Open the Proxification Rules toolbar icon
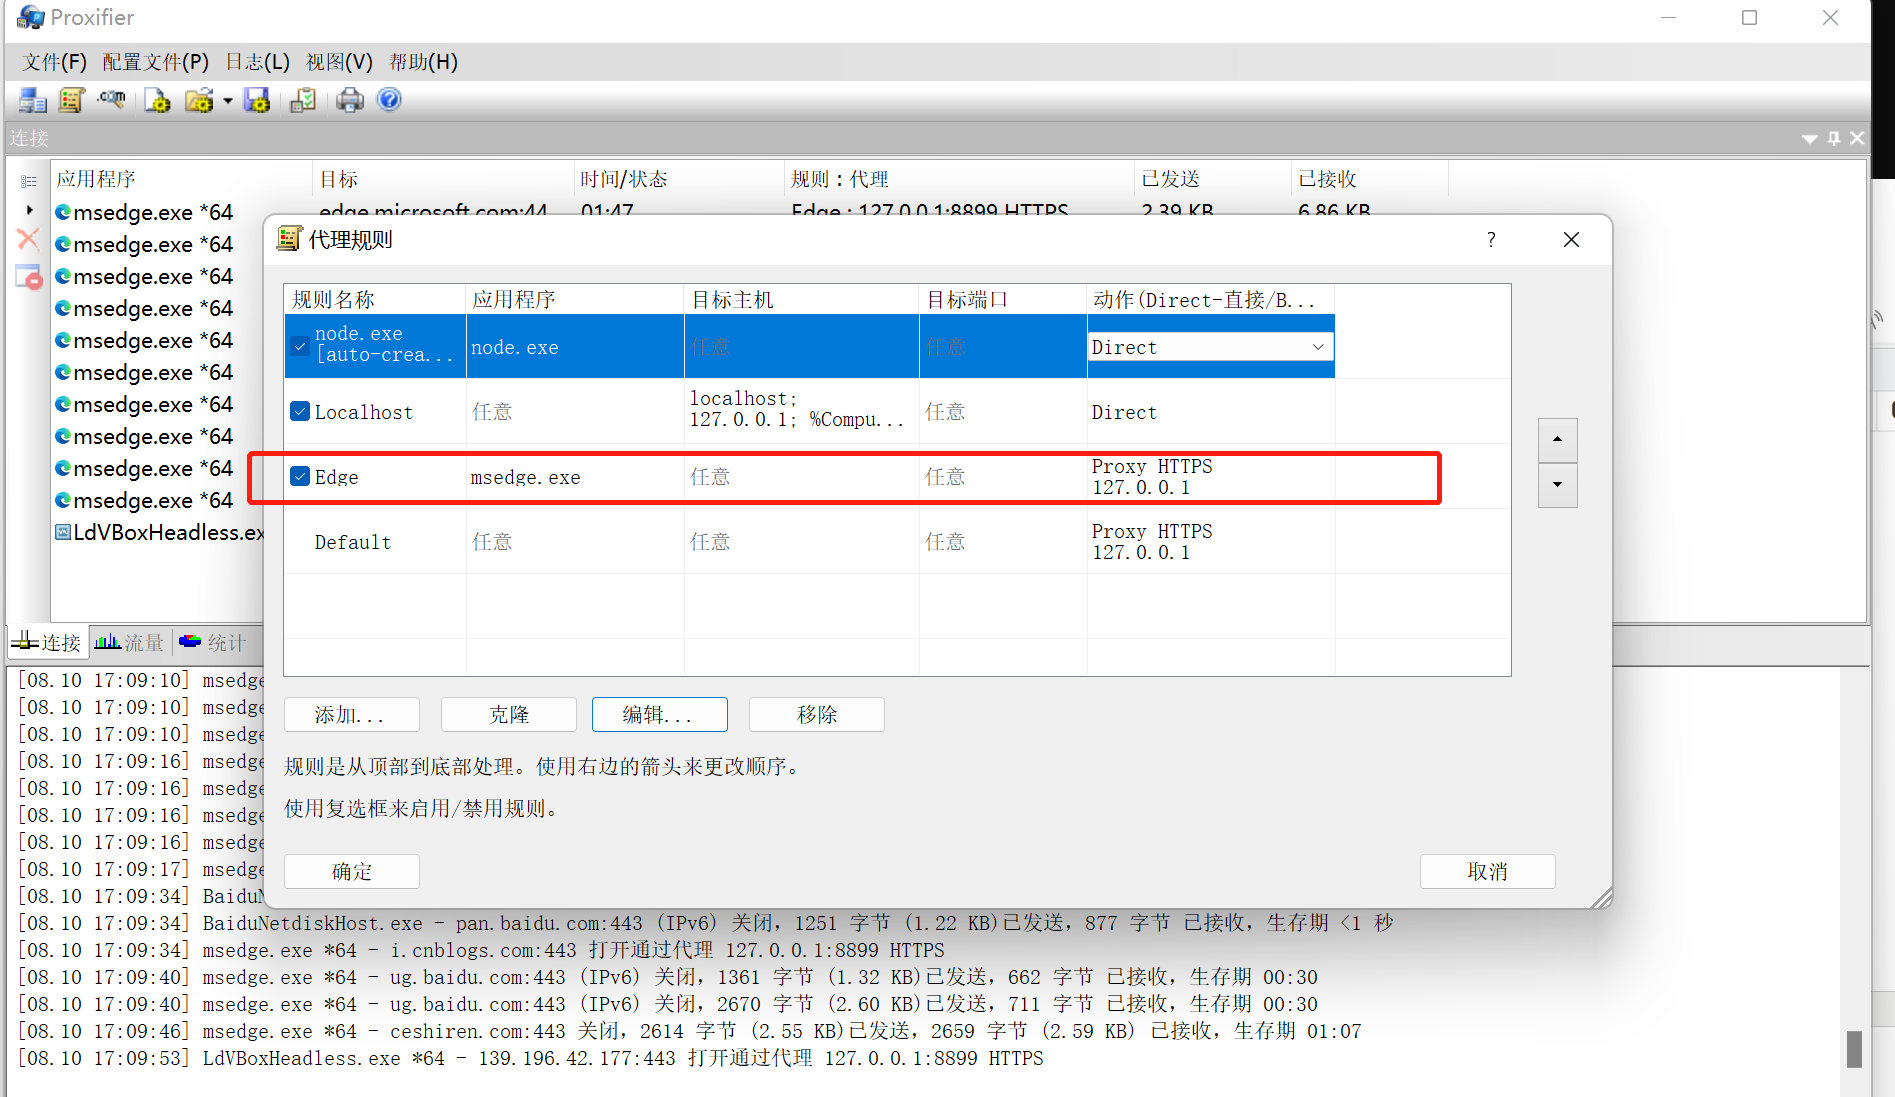The width and height of the screenshot is (1895, 1097). [x=72, y=100]
